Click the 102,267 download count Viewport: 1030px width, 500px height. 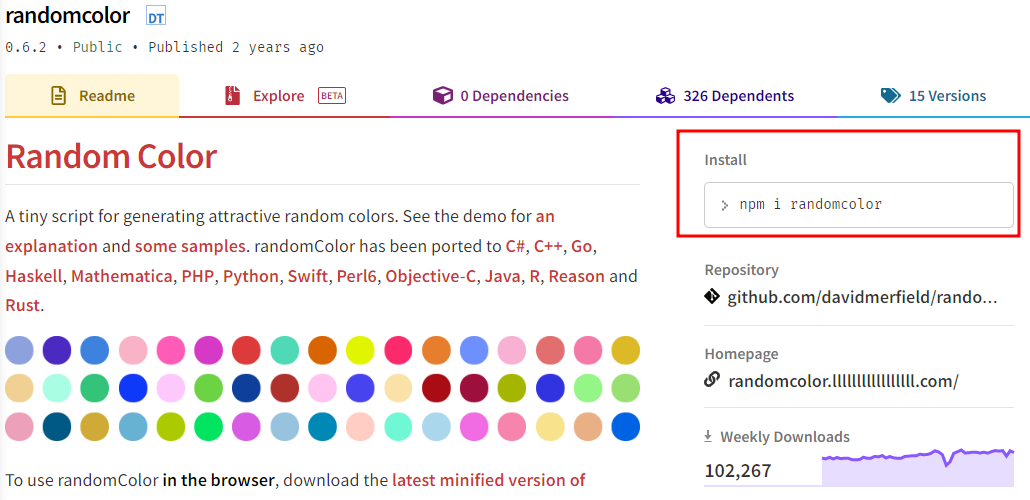pyautogui.click(x=738, y=471)
